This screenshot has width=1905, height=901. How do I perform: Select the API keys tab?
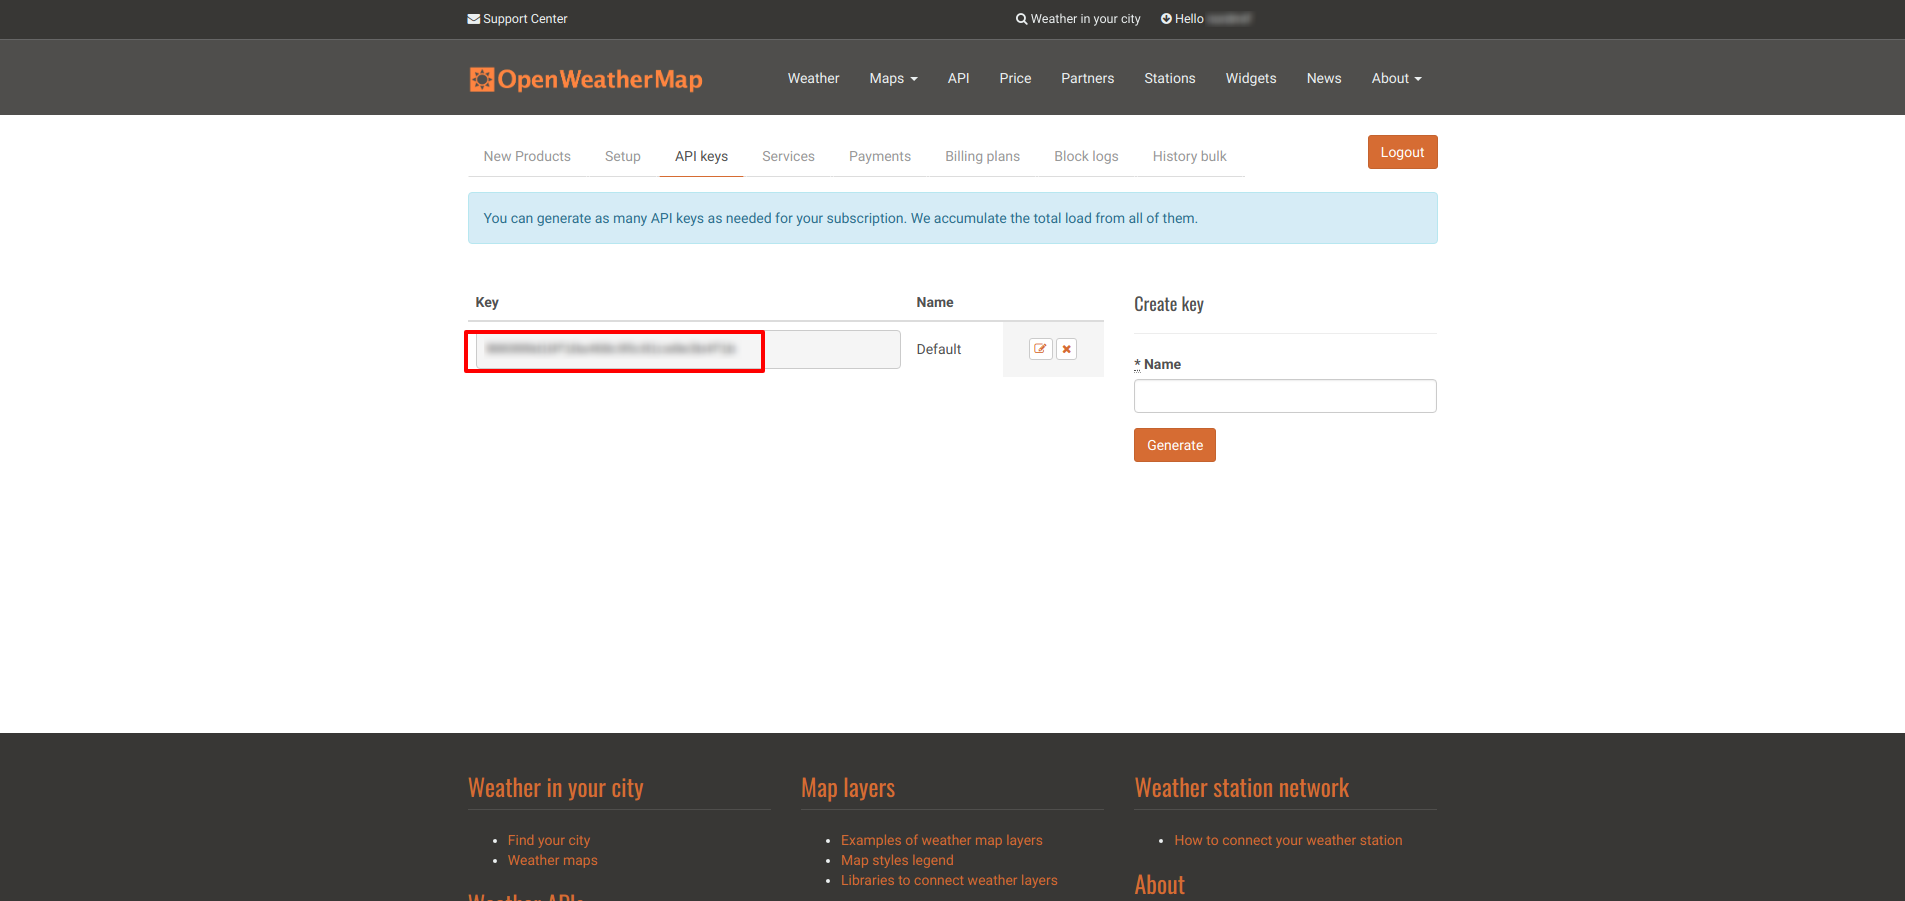(701, 156)
